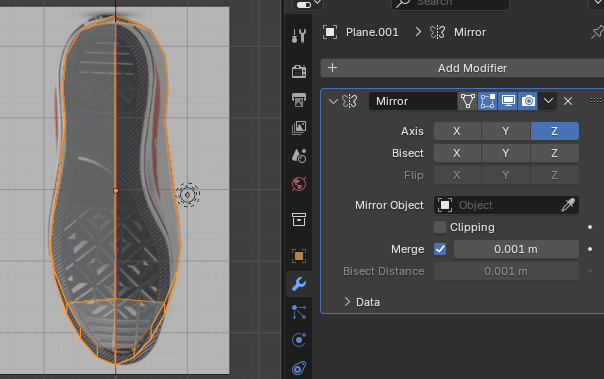
Task: Open the Output properties tab
Action: point(299,100)
